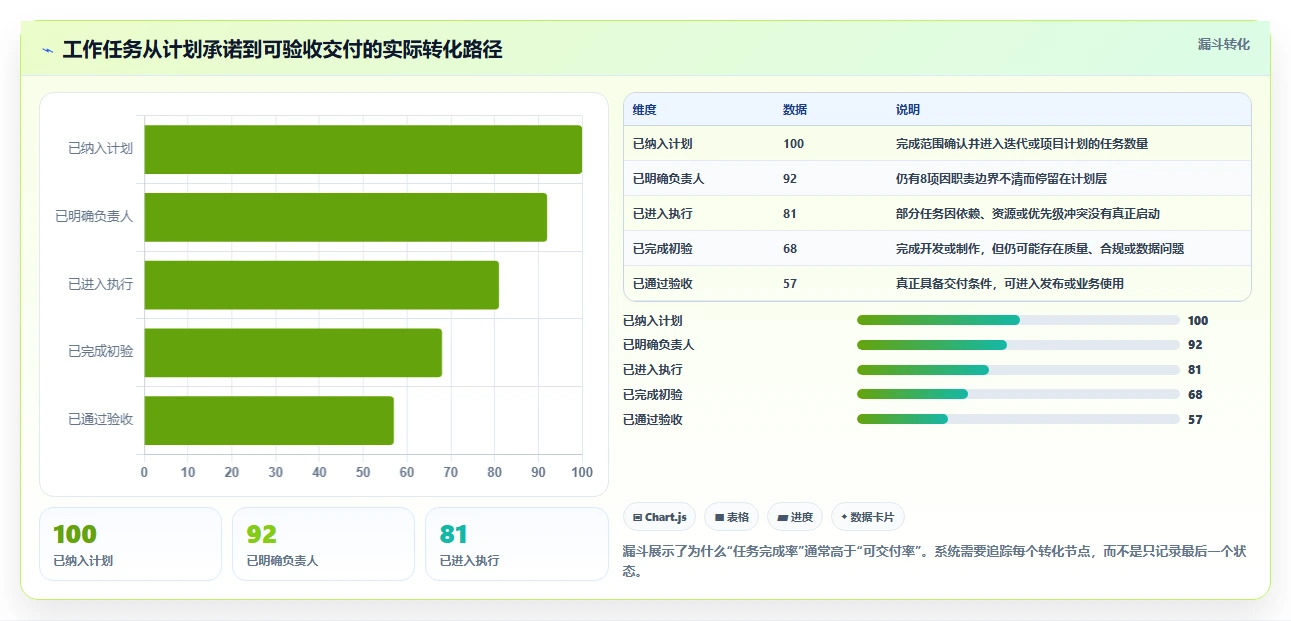
Task: Select the 进度 chip
Action: pos(795,517)
